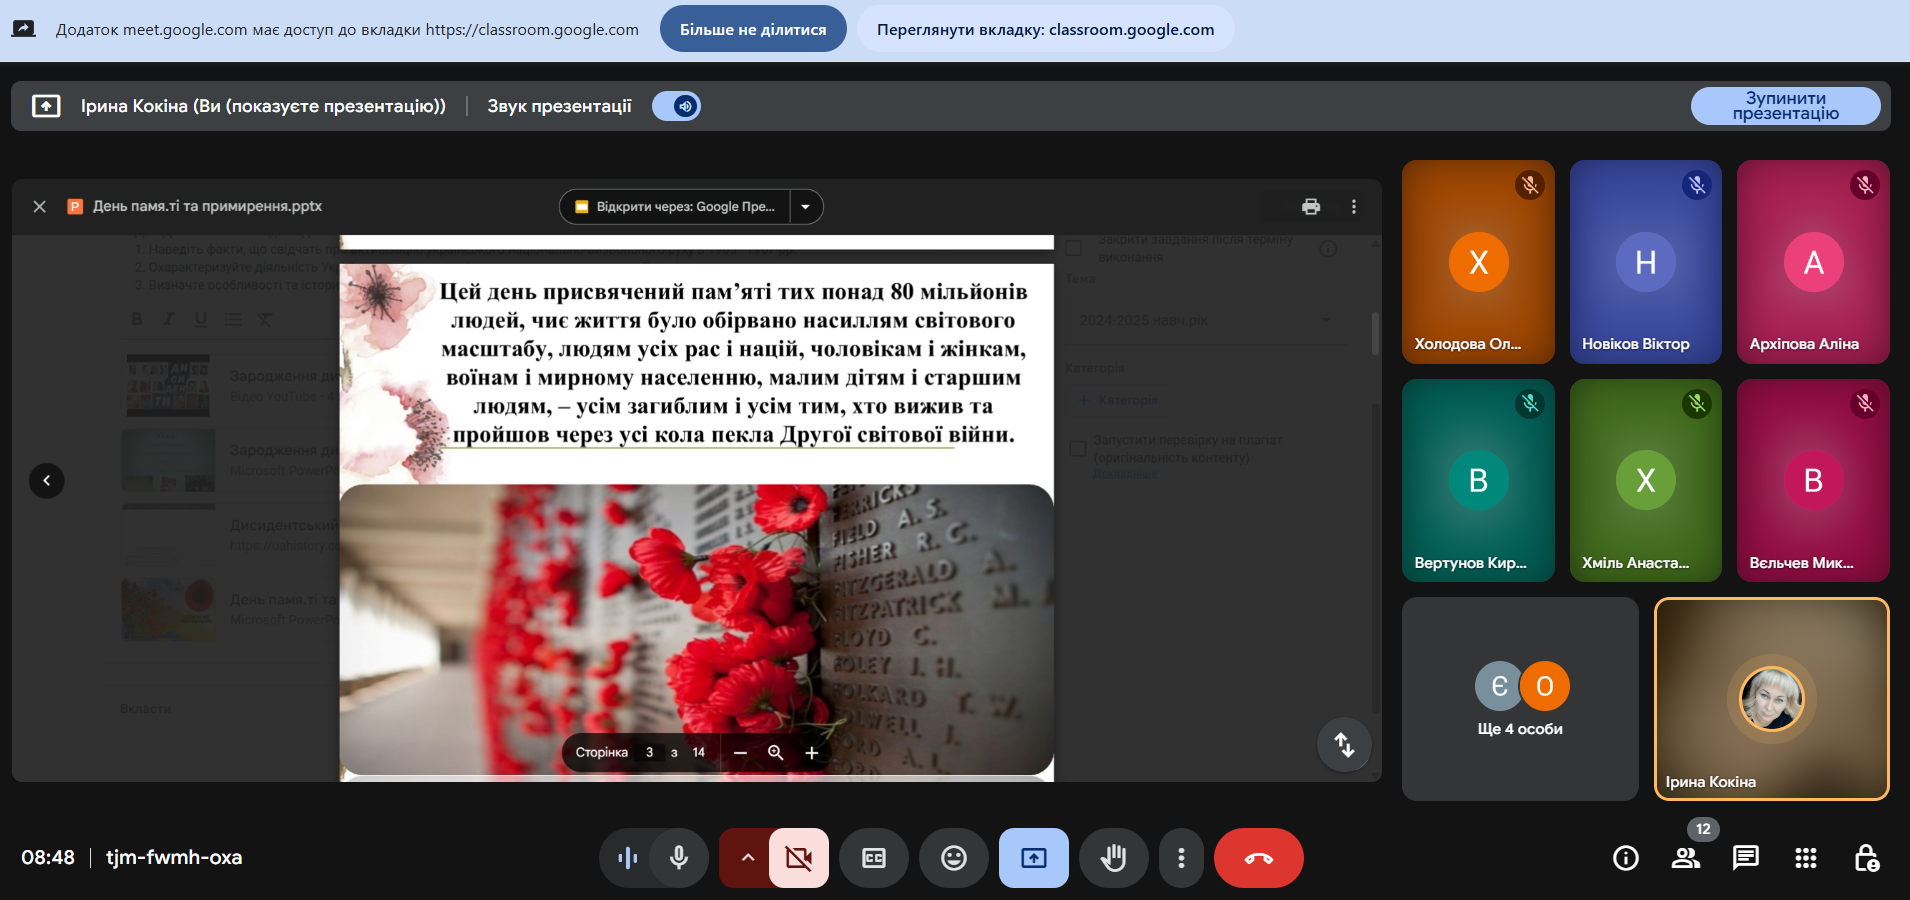The image size is (1910, 900).
Task: Print the presentation file
Action: (x=1311, y=206)
